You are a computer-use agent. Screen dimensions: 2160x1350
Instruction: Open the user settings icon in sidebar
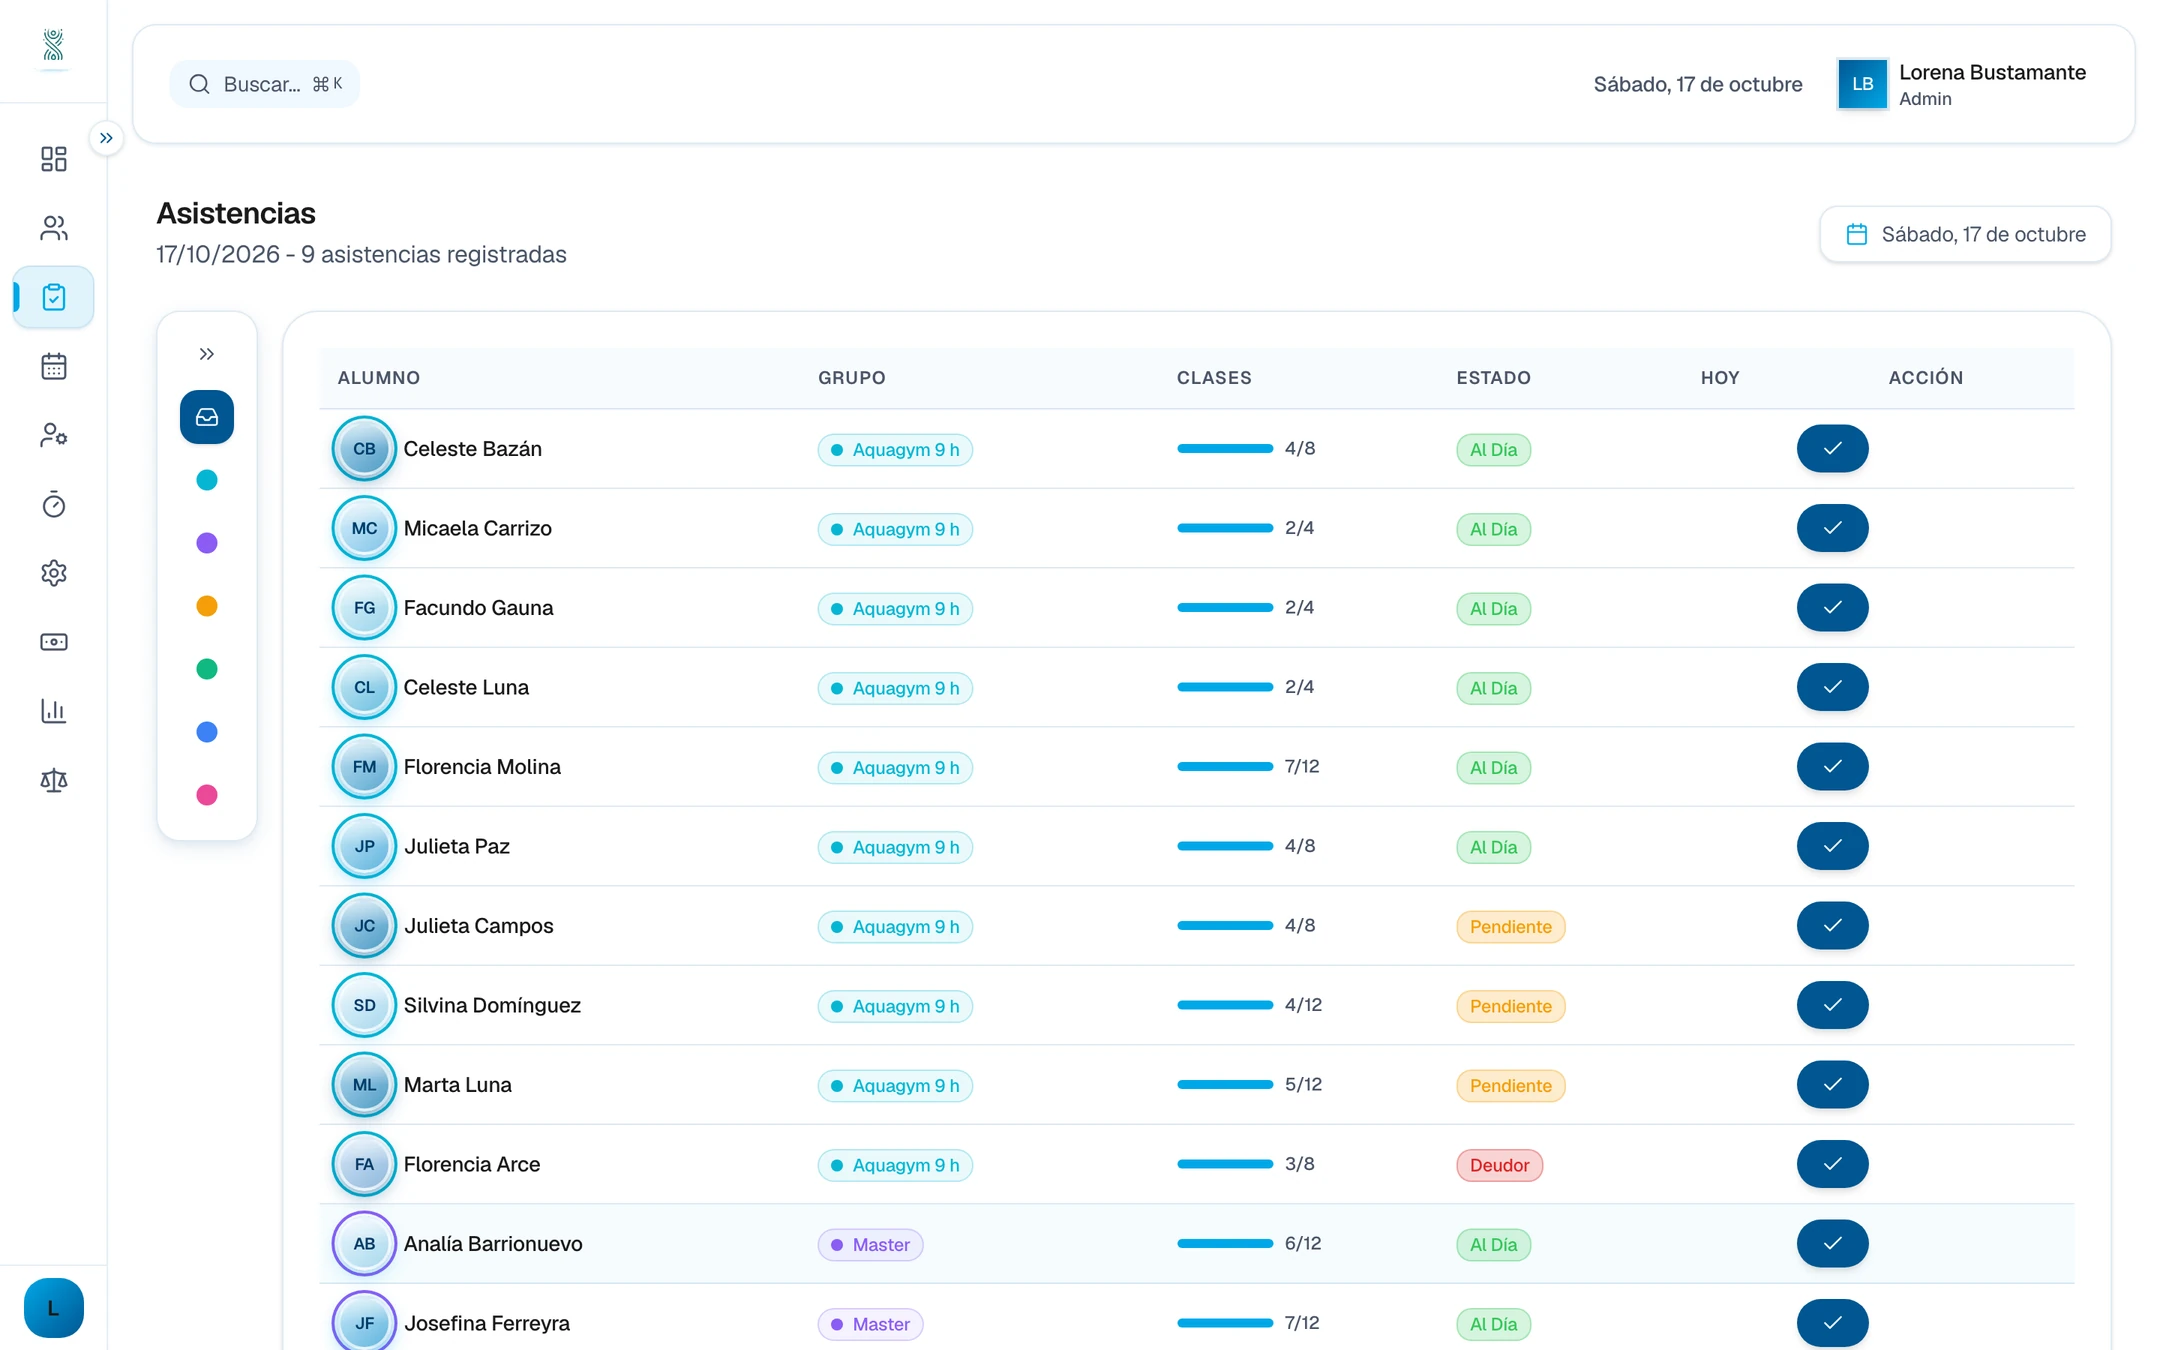(x=53, y=435)
